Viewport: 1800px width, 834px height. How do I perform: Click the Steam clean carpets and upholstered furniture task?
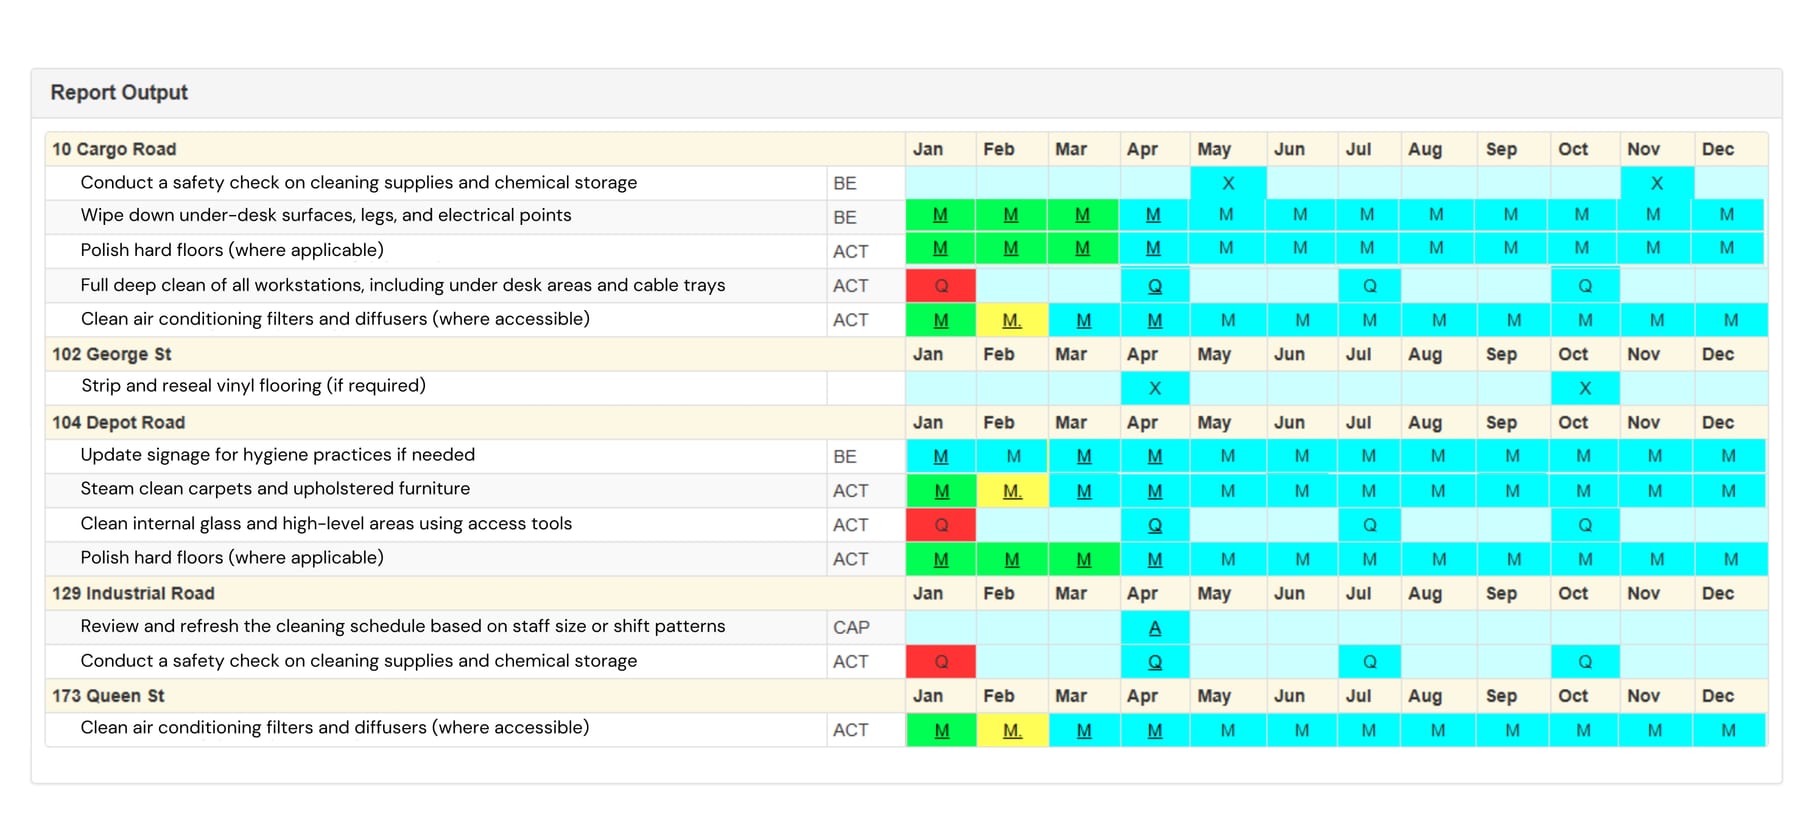pyautogui.click(x=275, y=488)
